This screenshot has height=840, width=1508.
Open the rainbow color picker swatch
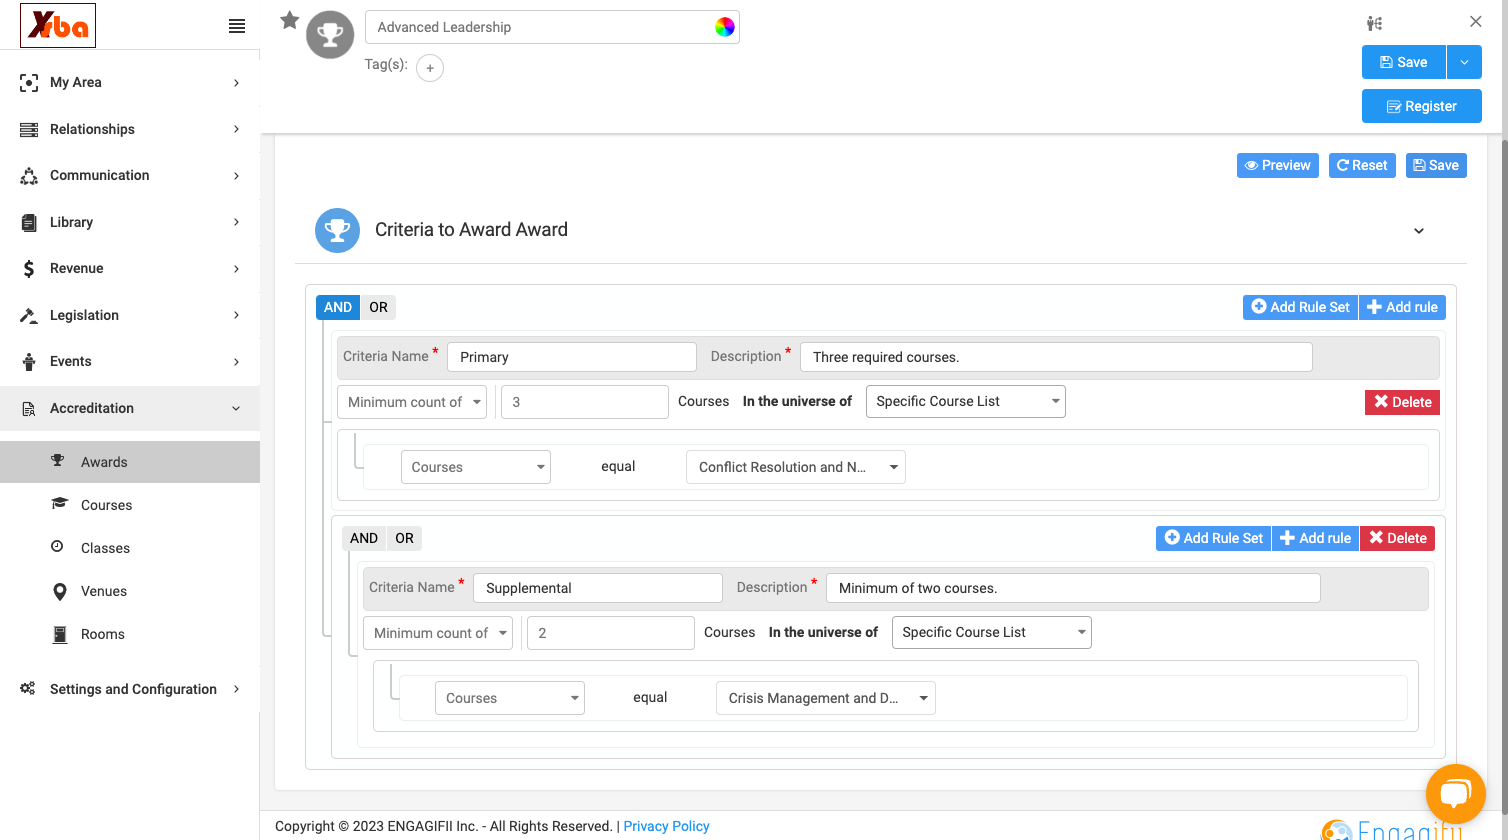[725, 27]
